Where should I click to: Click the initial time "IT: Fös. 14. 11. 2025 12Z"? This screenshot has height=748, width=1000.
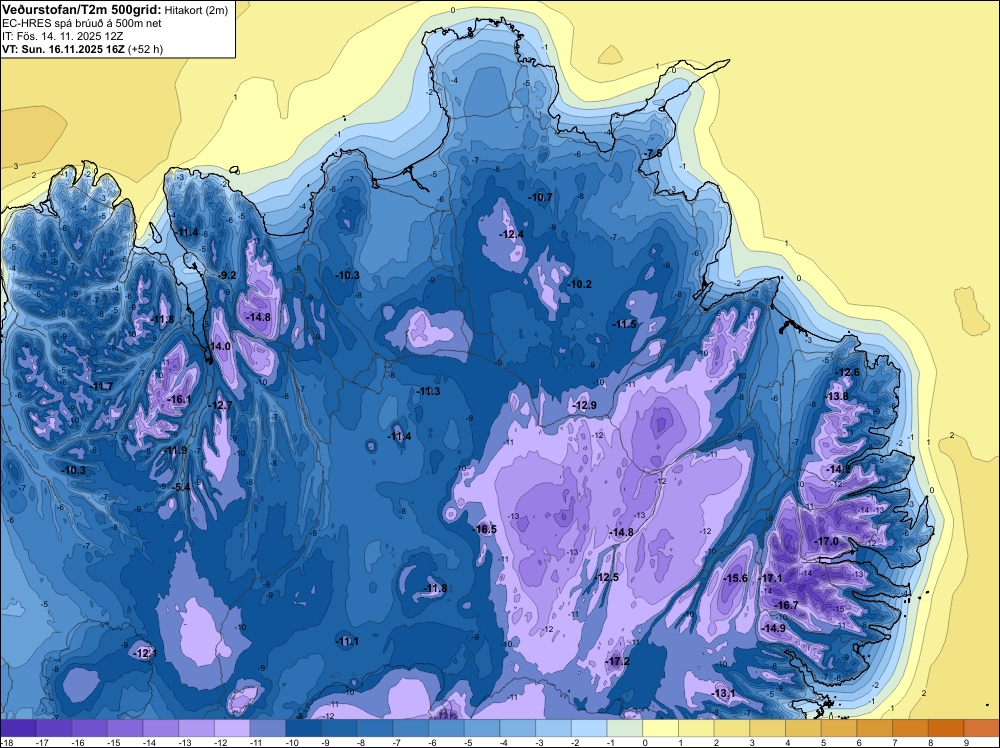click(x=62, y=36)
